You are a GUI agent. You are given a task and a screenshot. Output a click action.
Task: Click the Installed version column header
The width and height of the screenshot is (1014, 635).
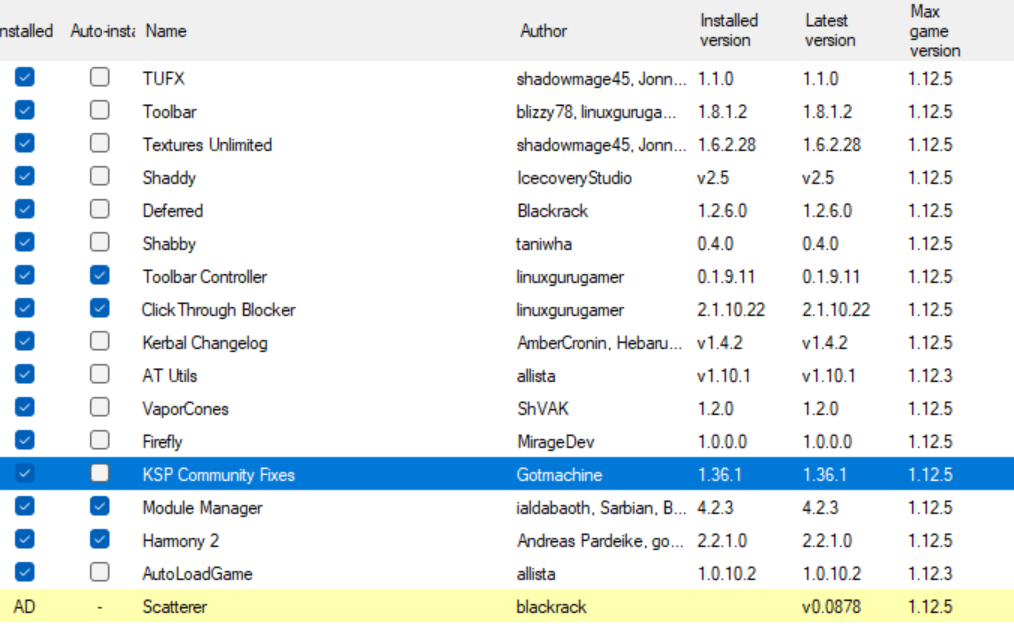pos(728,31)
